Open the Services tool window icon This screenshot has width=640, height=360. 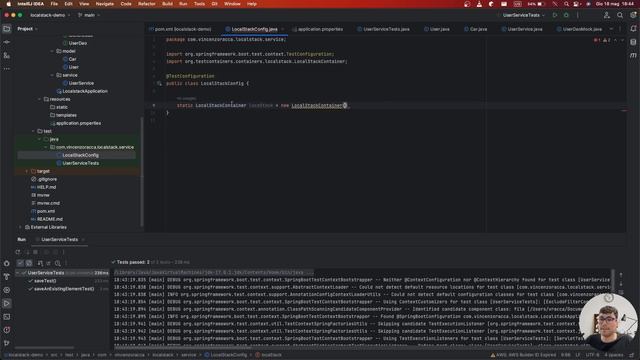coord(7,290)
